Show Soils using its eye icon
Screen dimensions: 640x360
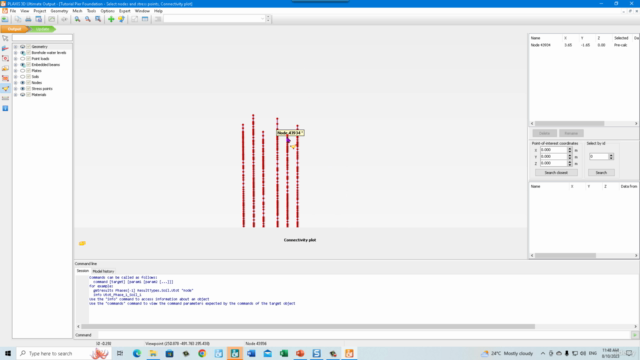(x=23, y=77)
